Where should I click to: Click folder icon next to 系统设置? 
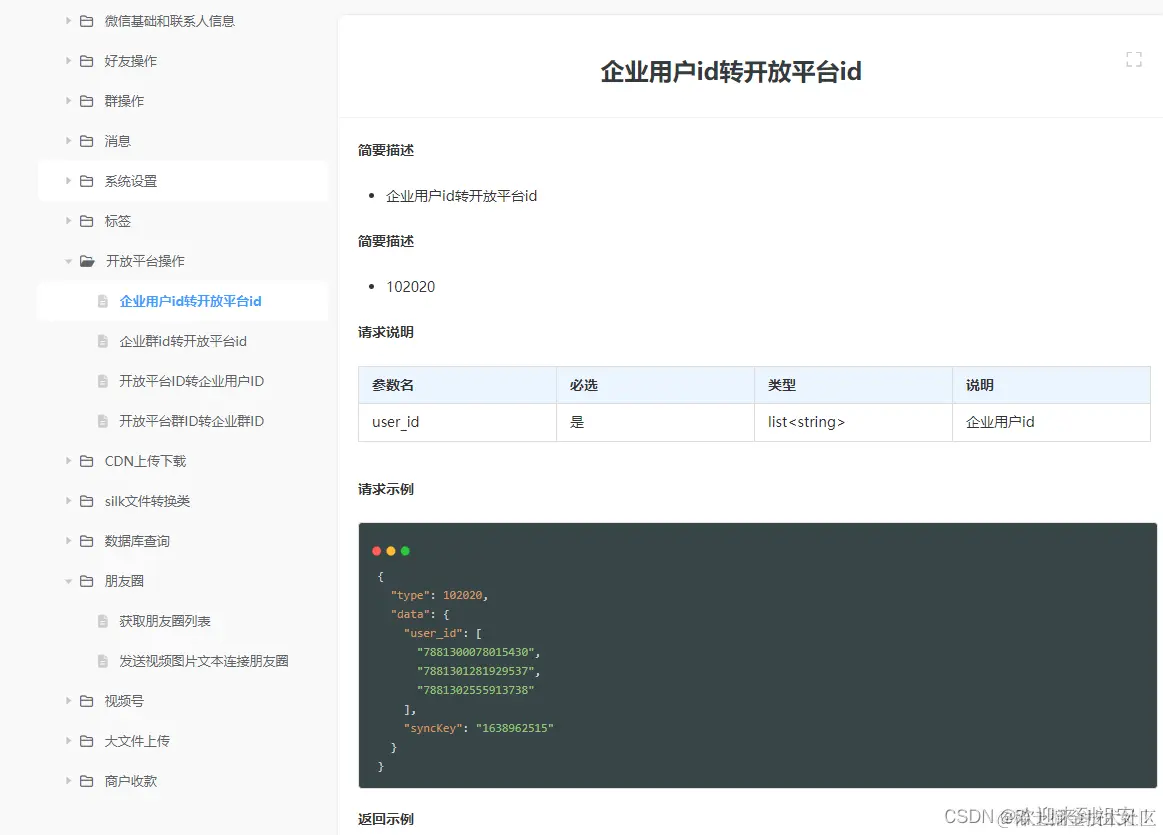[x=87, y=181]
